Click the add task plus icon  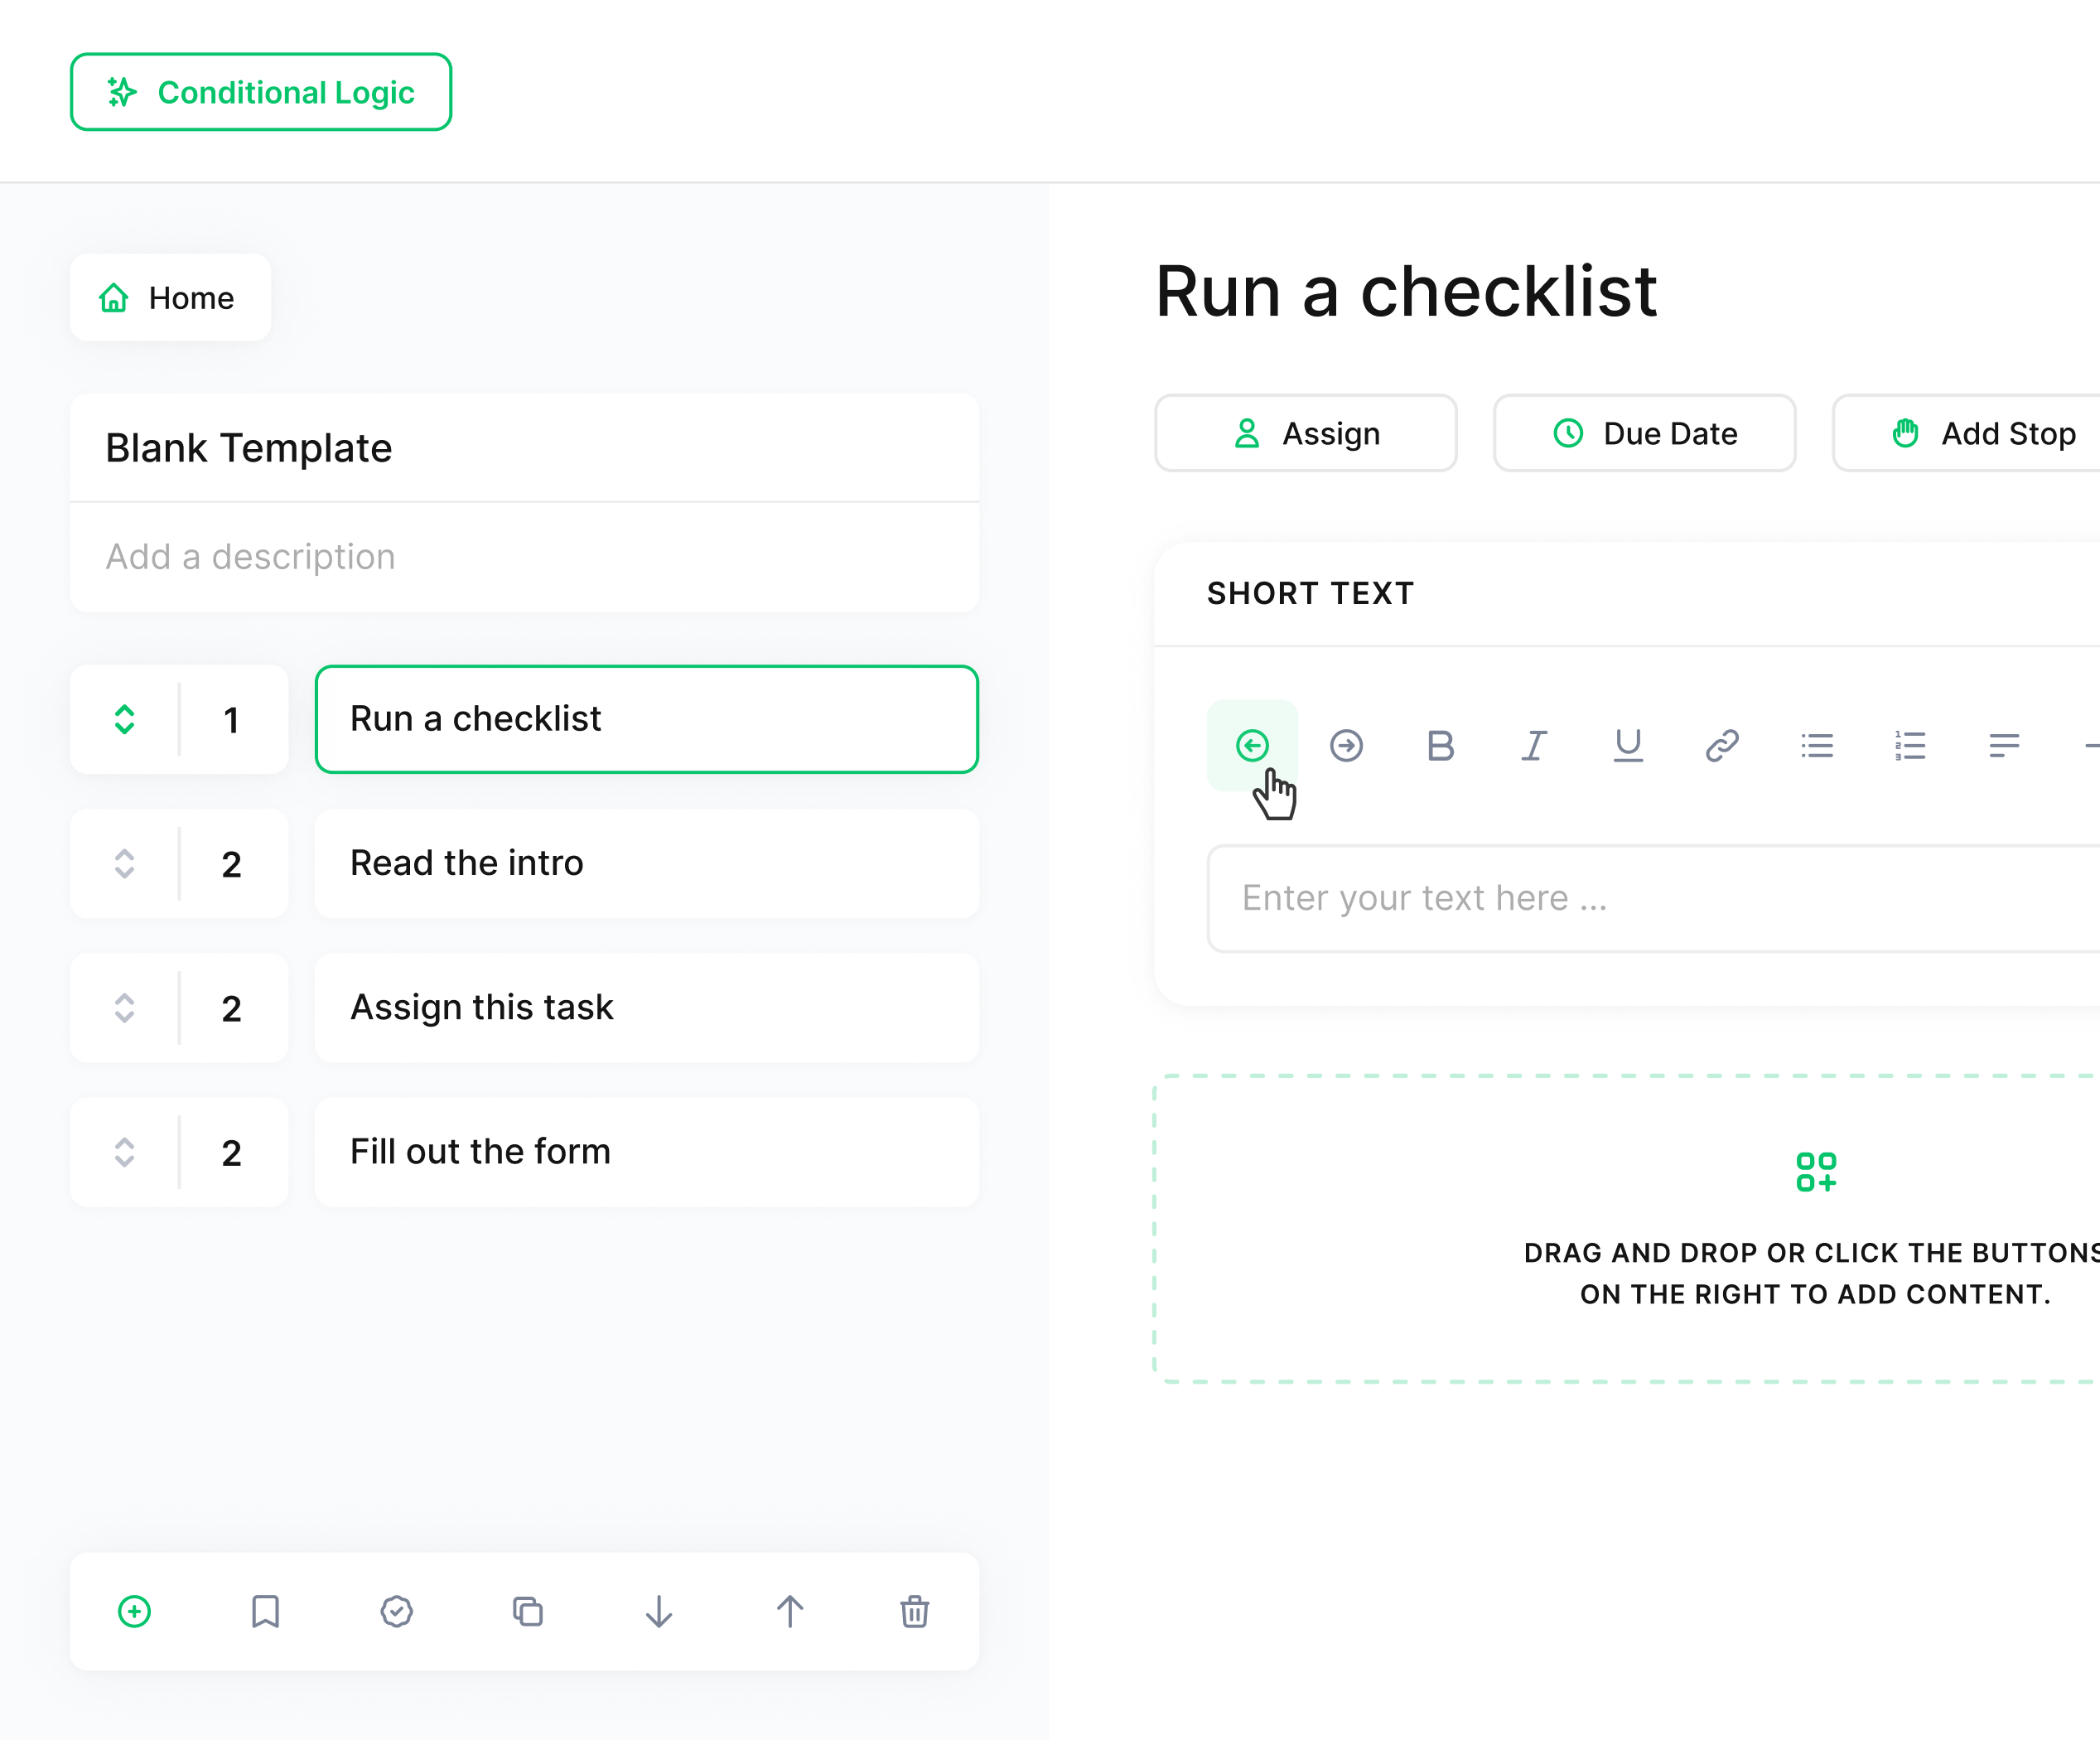pyautogui.click(x=134, y=1611)
